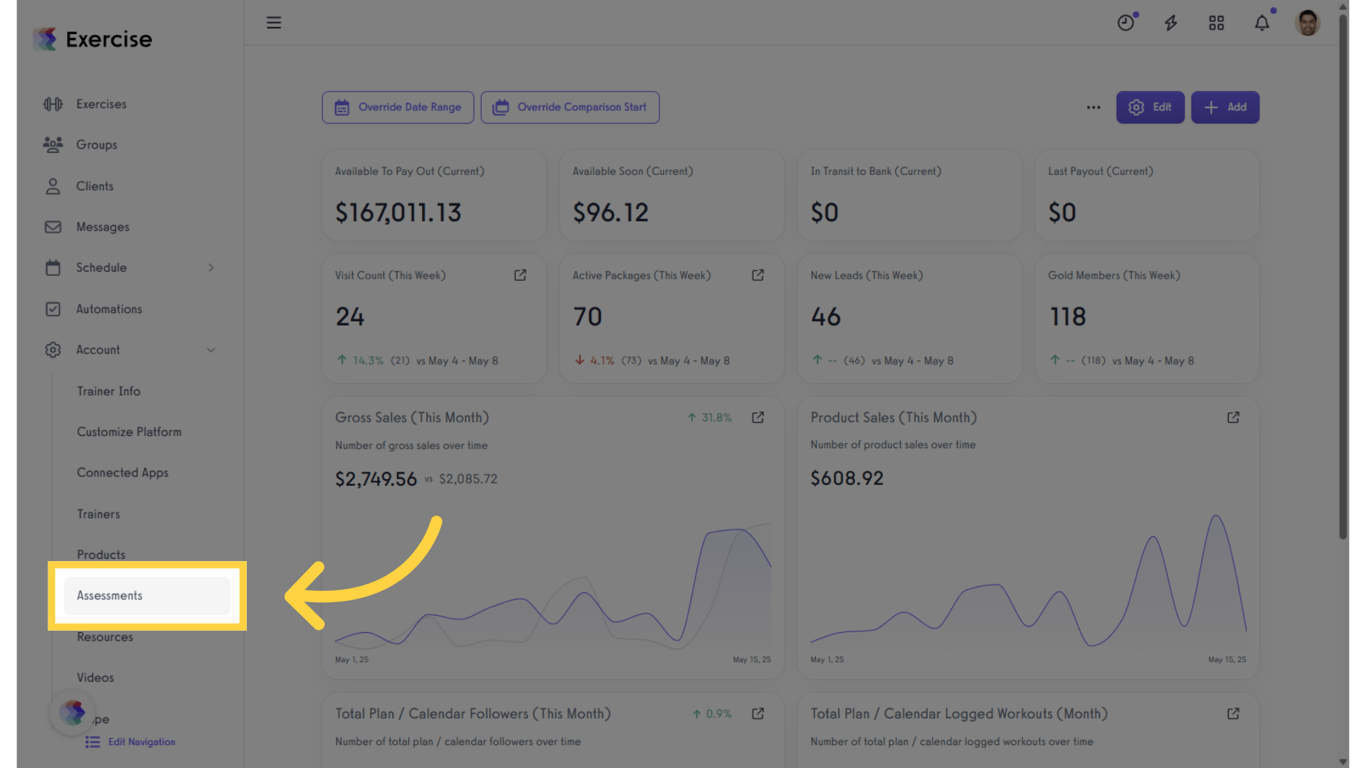Open the Products page

101,555
